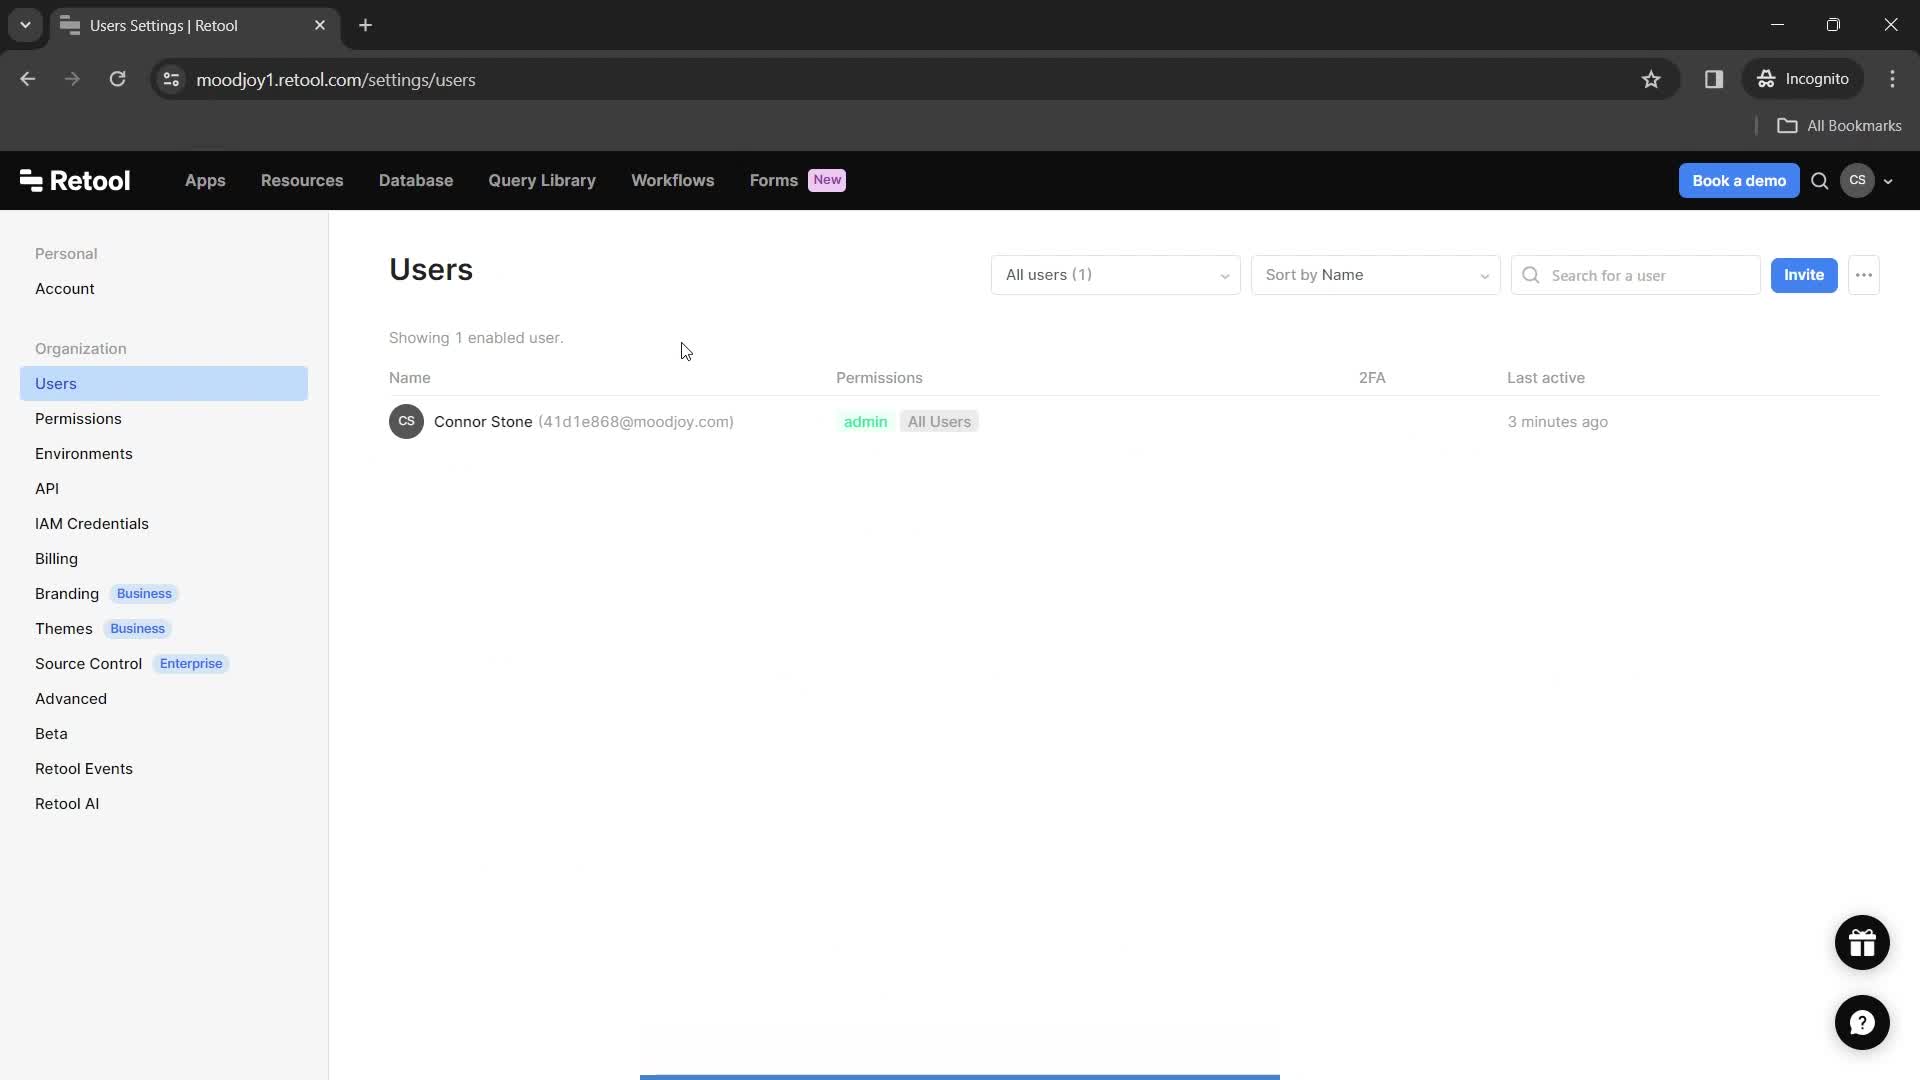
Task: Open the Apps menu
Action: click(x=204, y=179)
